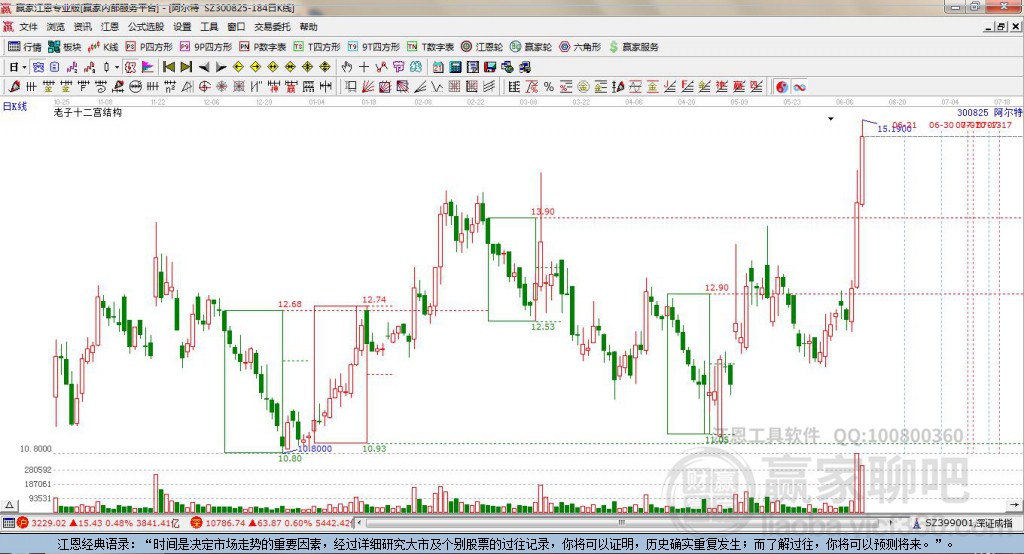Click the yin-yang taiji icon

pos(782,87)
